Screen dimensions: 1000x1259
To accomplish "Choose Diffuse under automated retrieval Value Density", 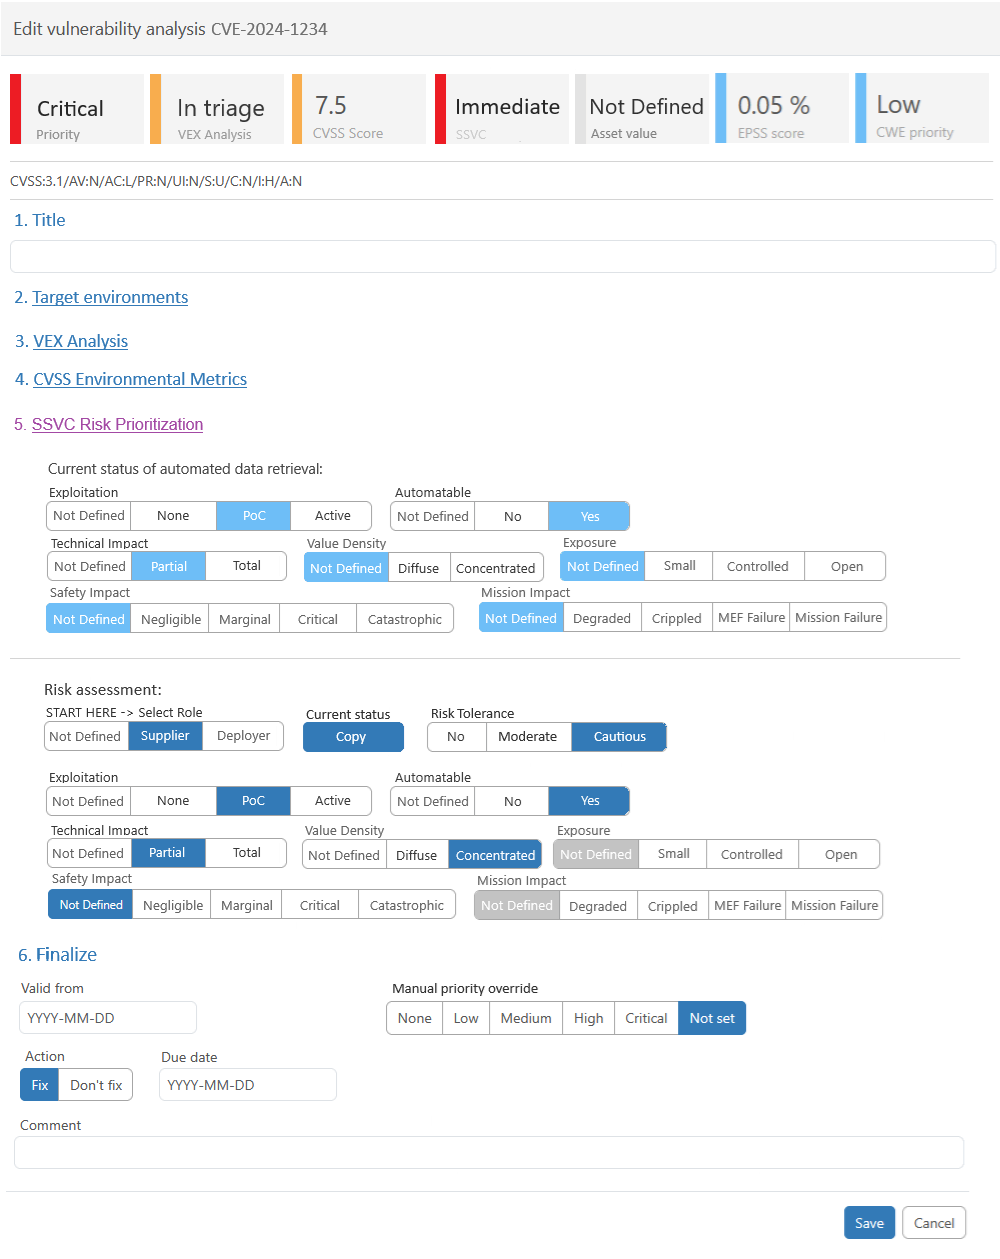I will click(418, 568).
